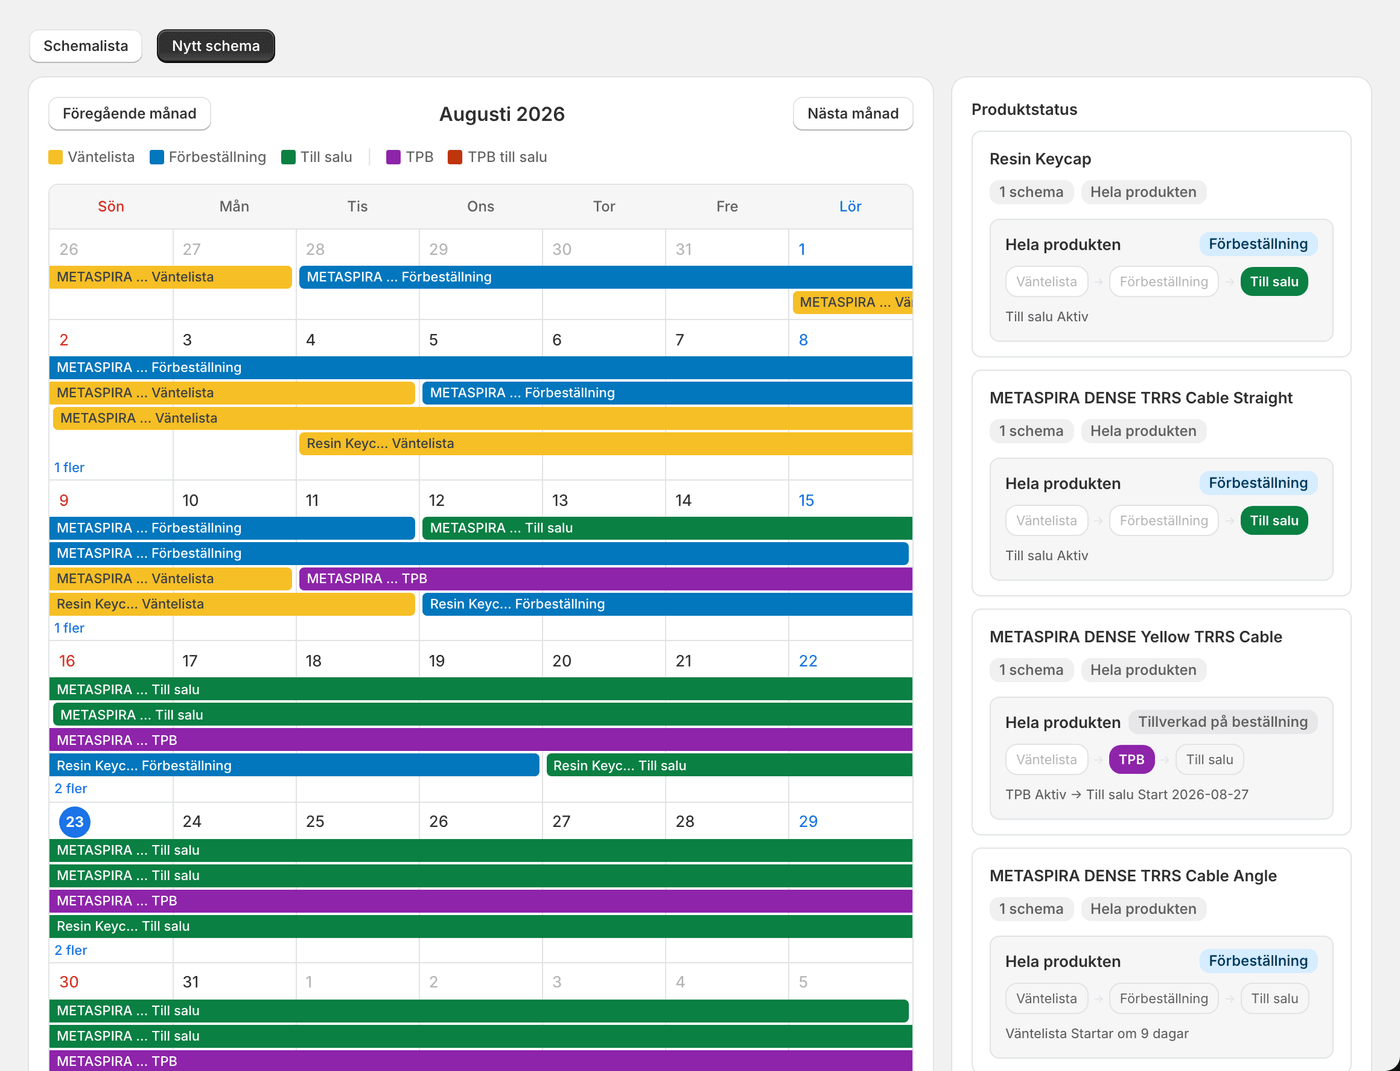Image resolution: width=1400 pixels, height=1071 pixels.
Task: Open METASPIRA TPB event in August 23 week
Action: (481, 901)
